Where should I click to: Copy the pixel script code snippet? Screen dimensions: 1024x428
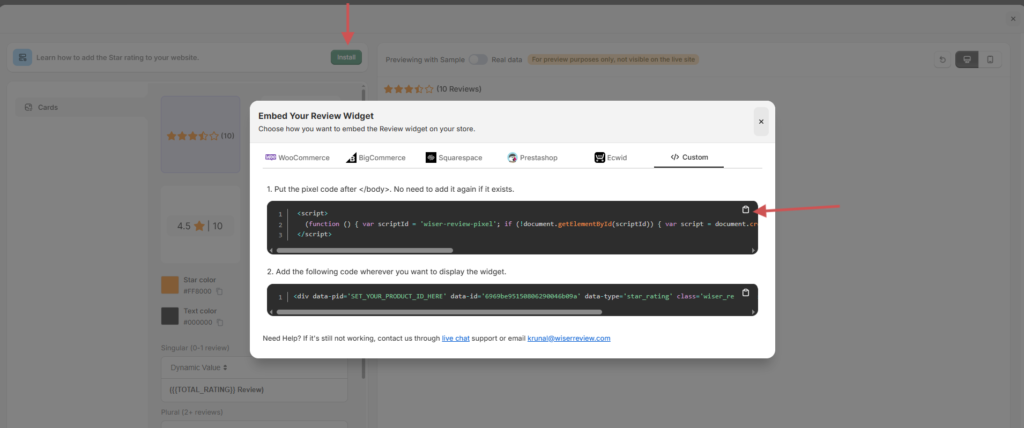click(x=745, y=210)
